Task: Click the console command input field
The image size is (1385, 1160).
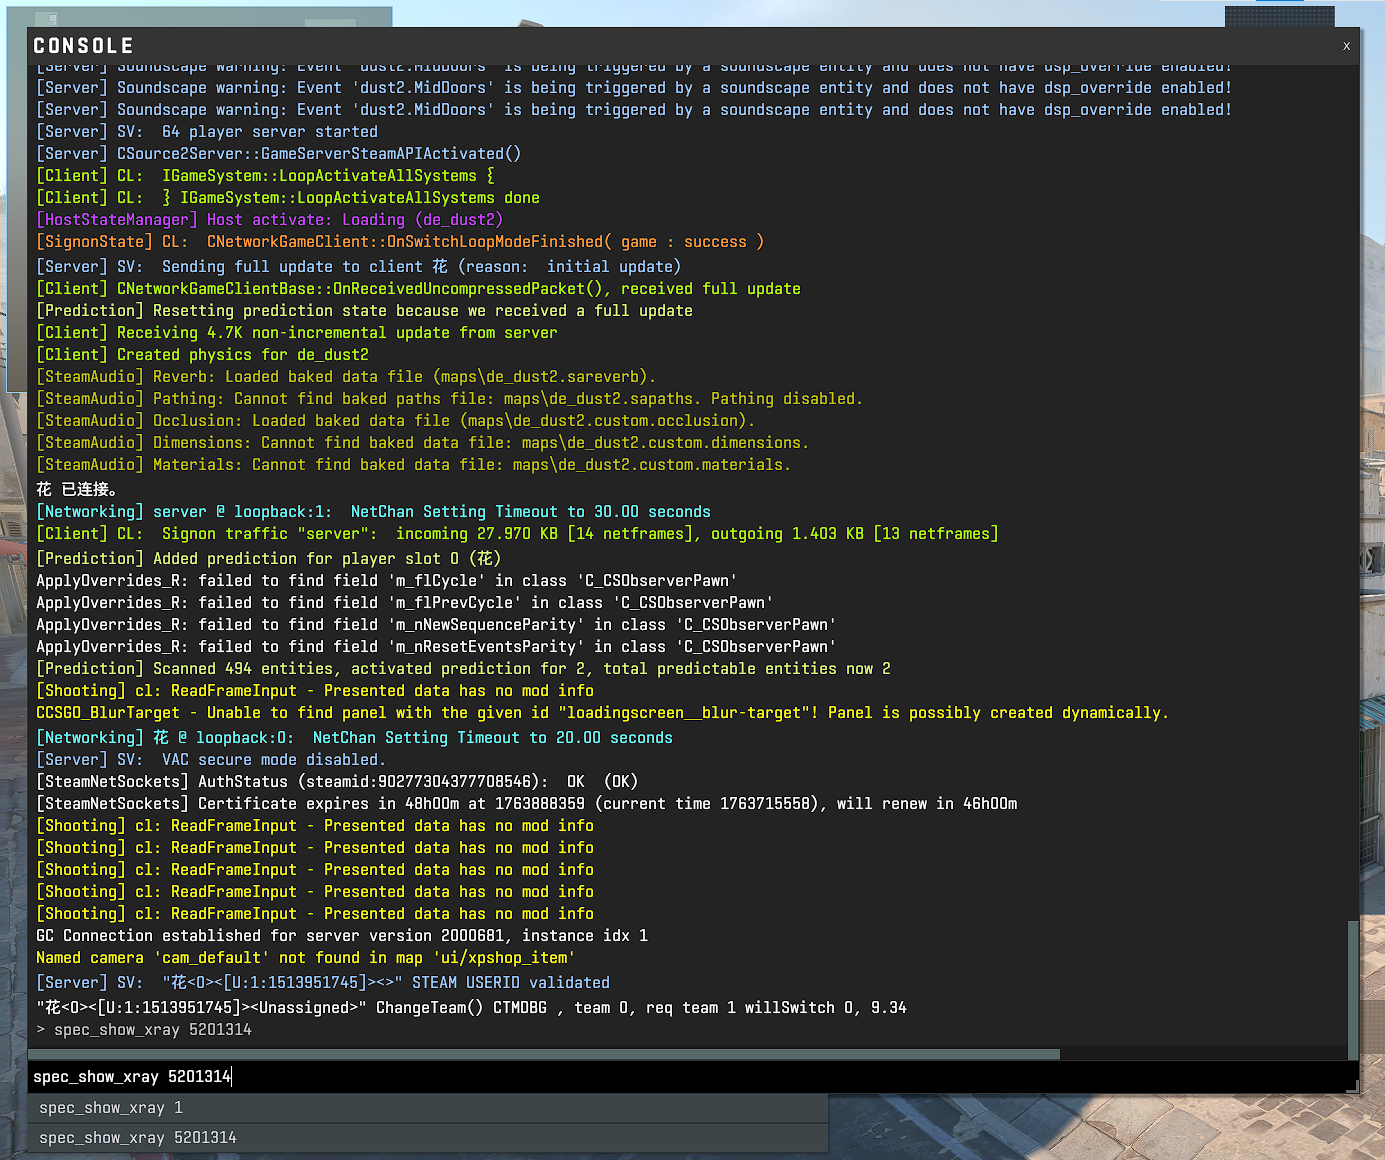Action: 690,1076
